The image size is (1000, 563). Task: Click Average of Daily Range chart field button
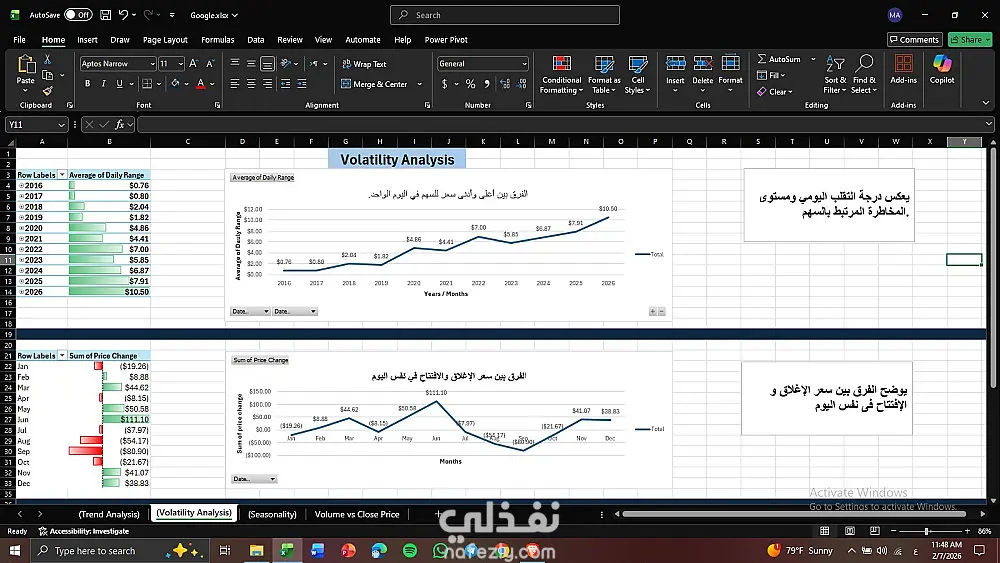click(263, 178)
